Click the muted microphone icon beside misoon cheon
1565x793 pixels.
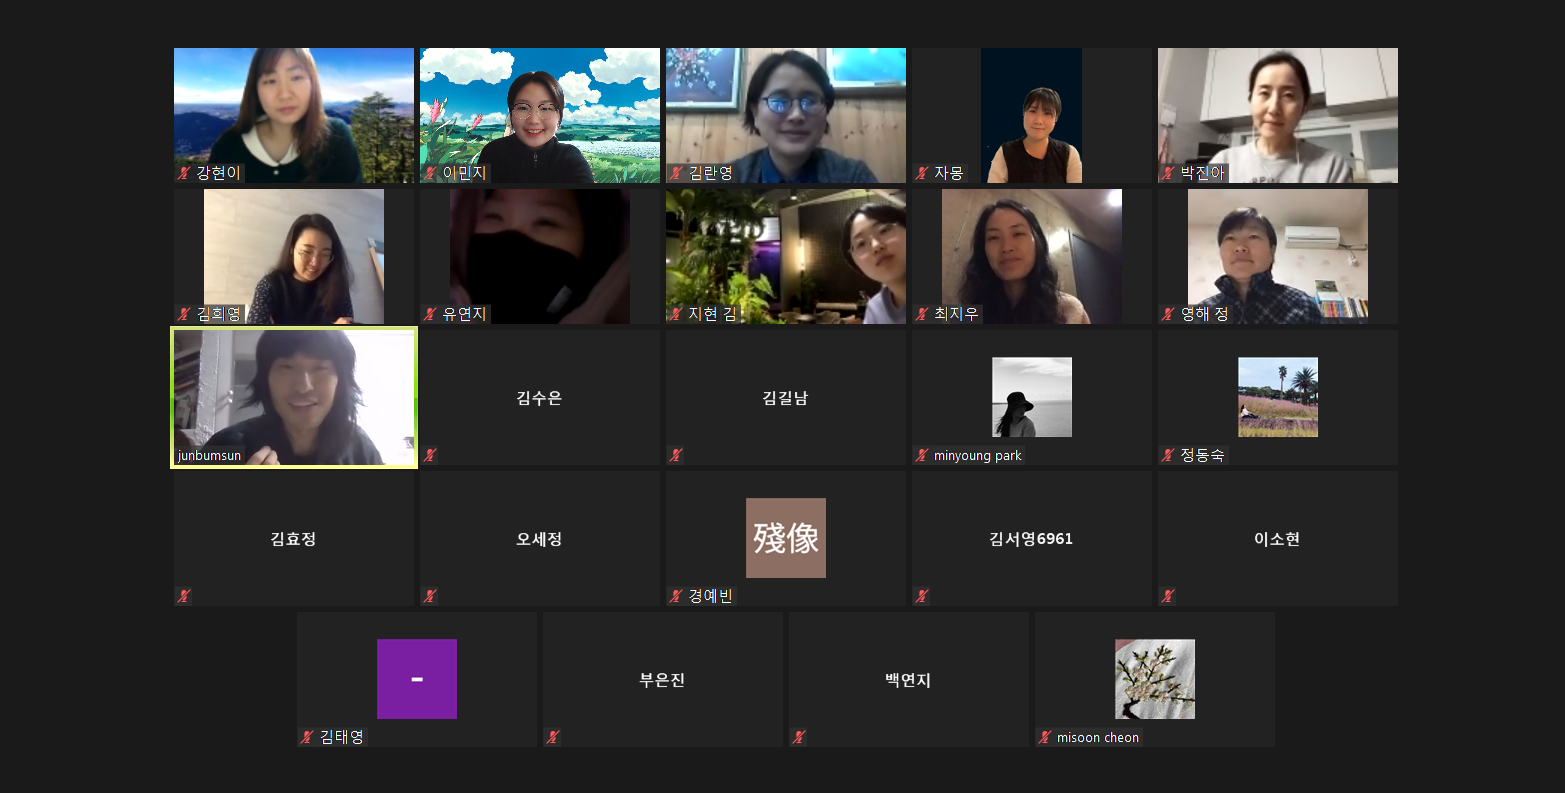click(x=1045, y=737)
